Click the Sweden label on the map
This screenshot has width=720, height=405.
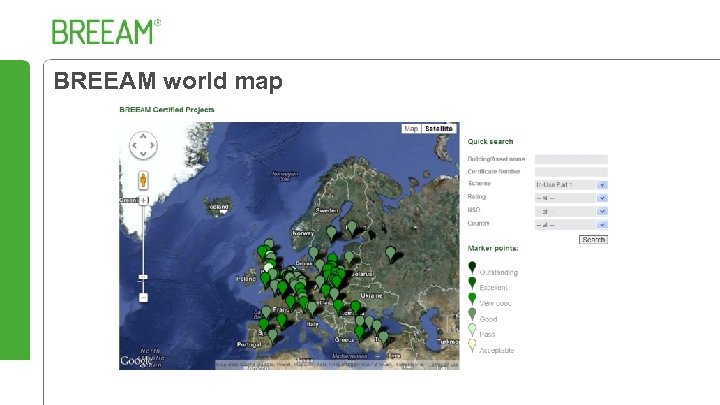coord(327,210)
